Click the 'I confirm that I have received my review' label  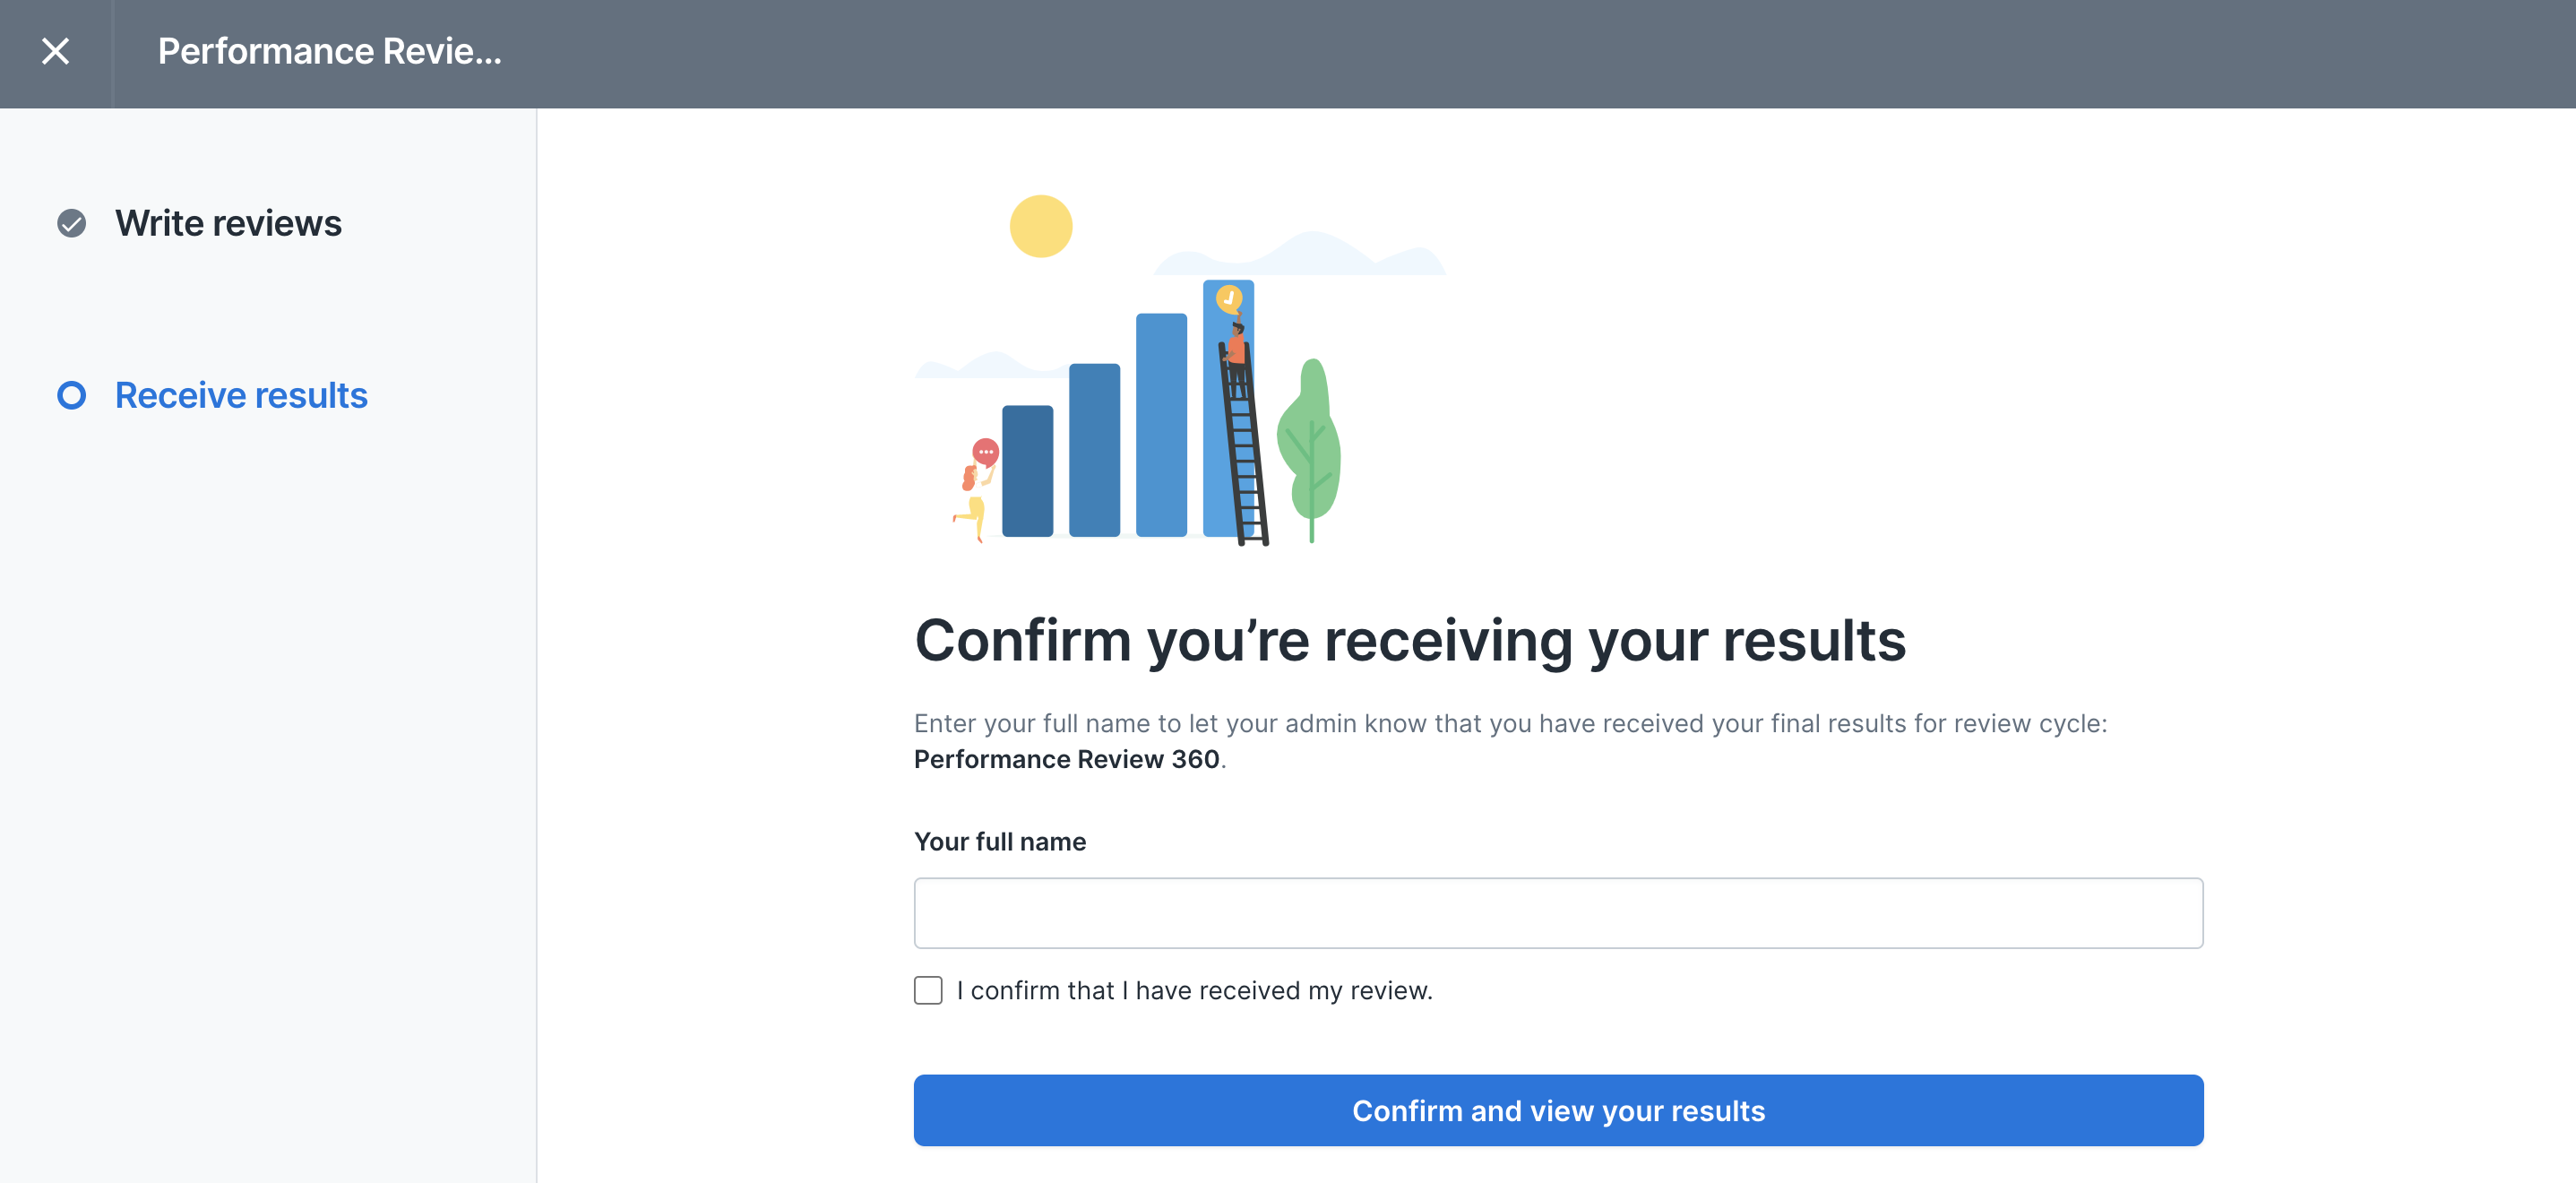[x=1194, y=990]
